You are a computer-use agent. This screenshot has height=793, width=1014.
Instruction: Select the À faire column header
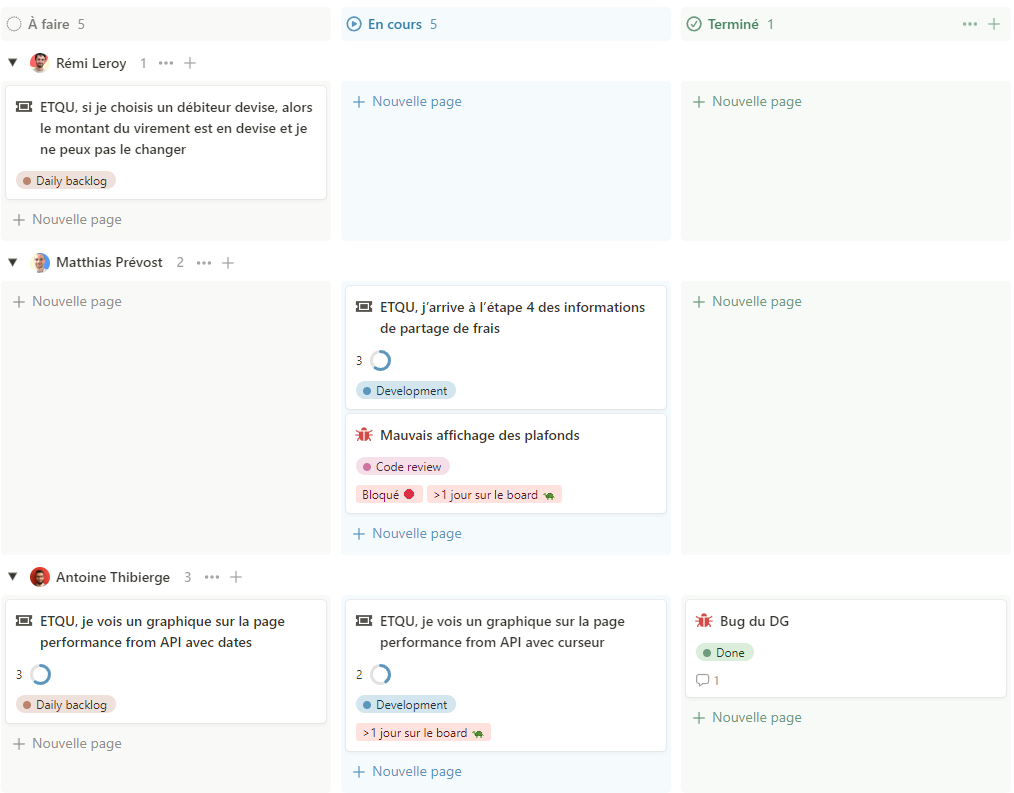48,24
